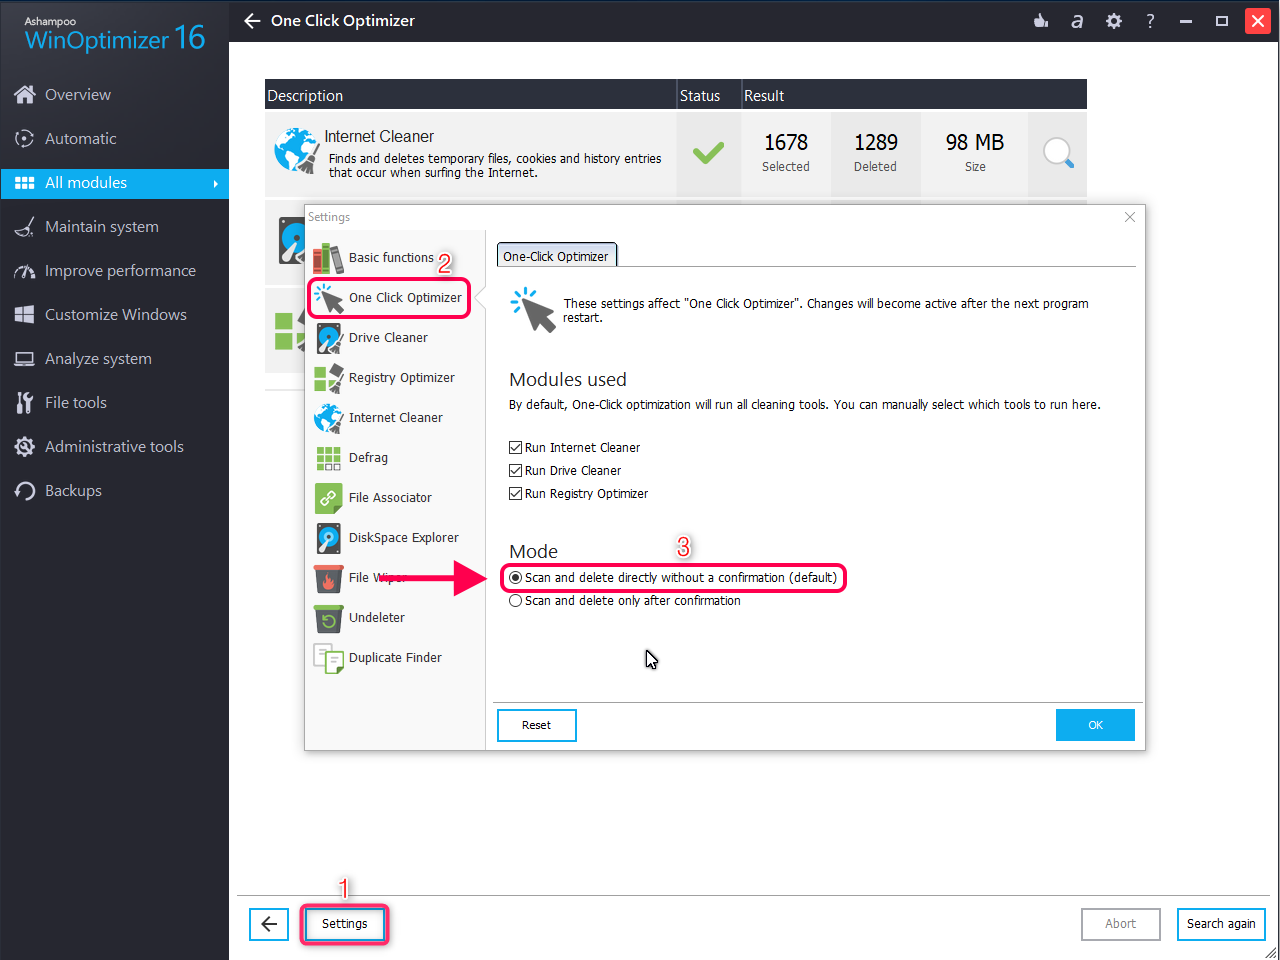Click the Modules used heading
This screenshot has height=960, width=1280.
568,380
